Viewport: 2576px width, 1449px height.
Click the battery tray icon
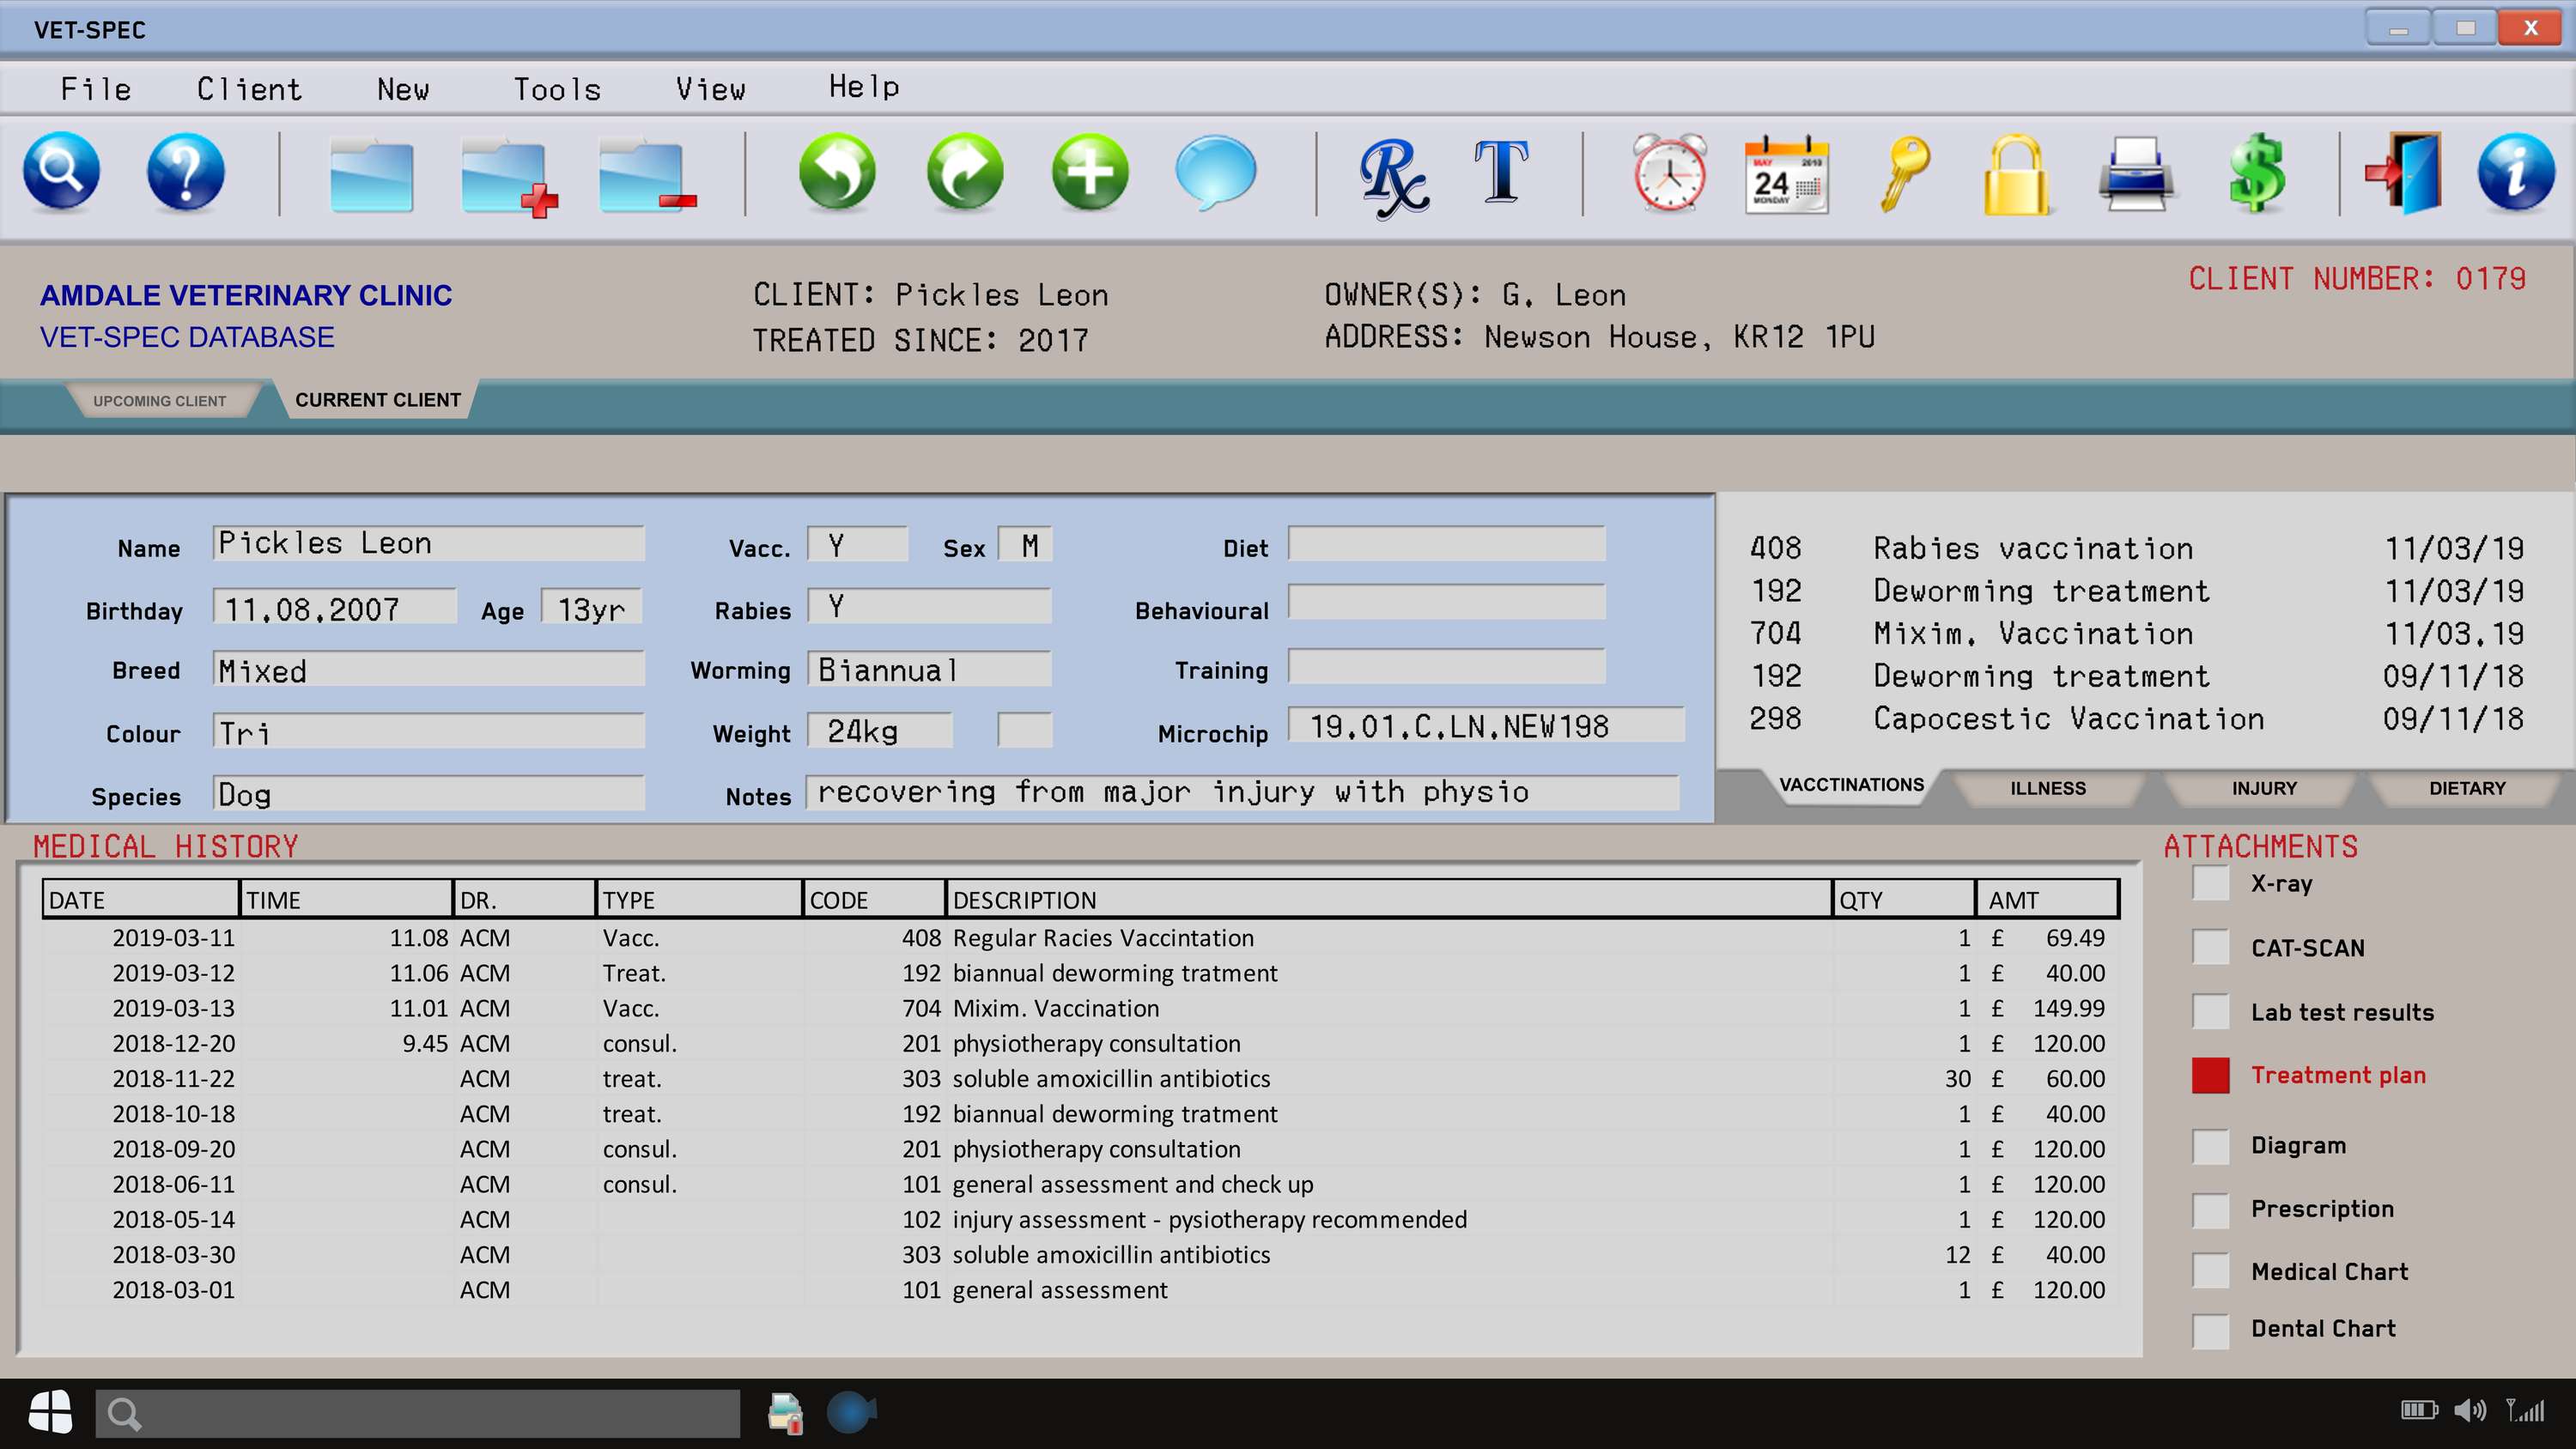pyautogui.click(x=2419, y=1411)
